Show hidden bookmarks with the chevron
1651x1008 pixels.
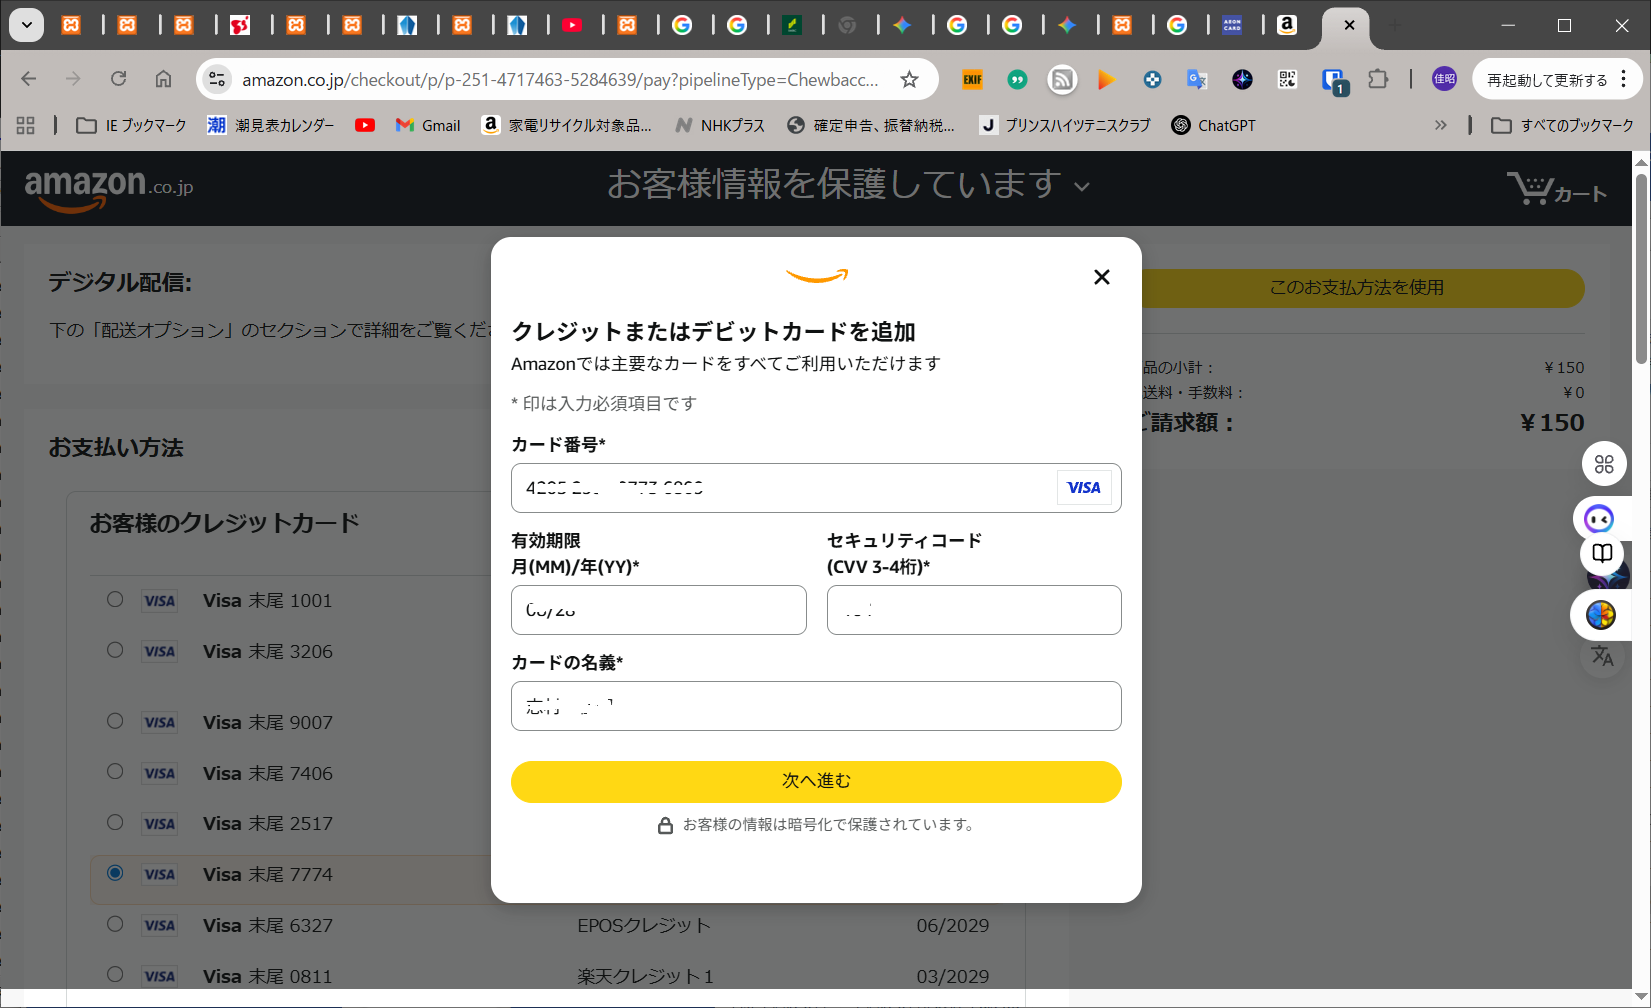[x=1440, y=125]
